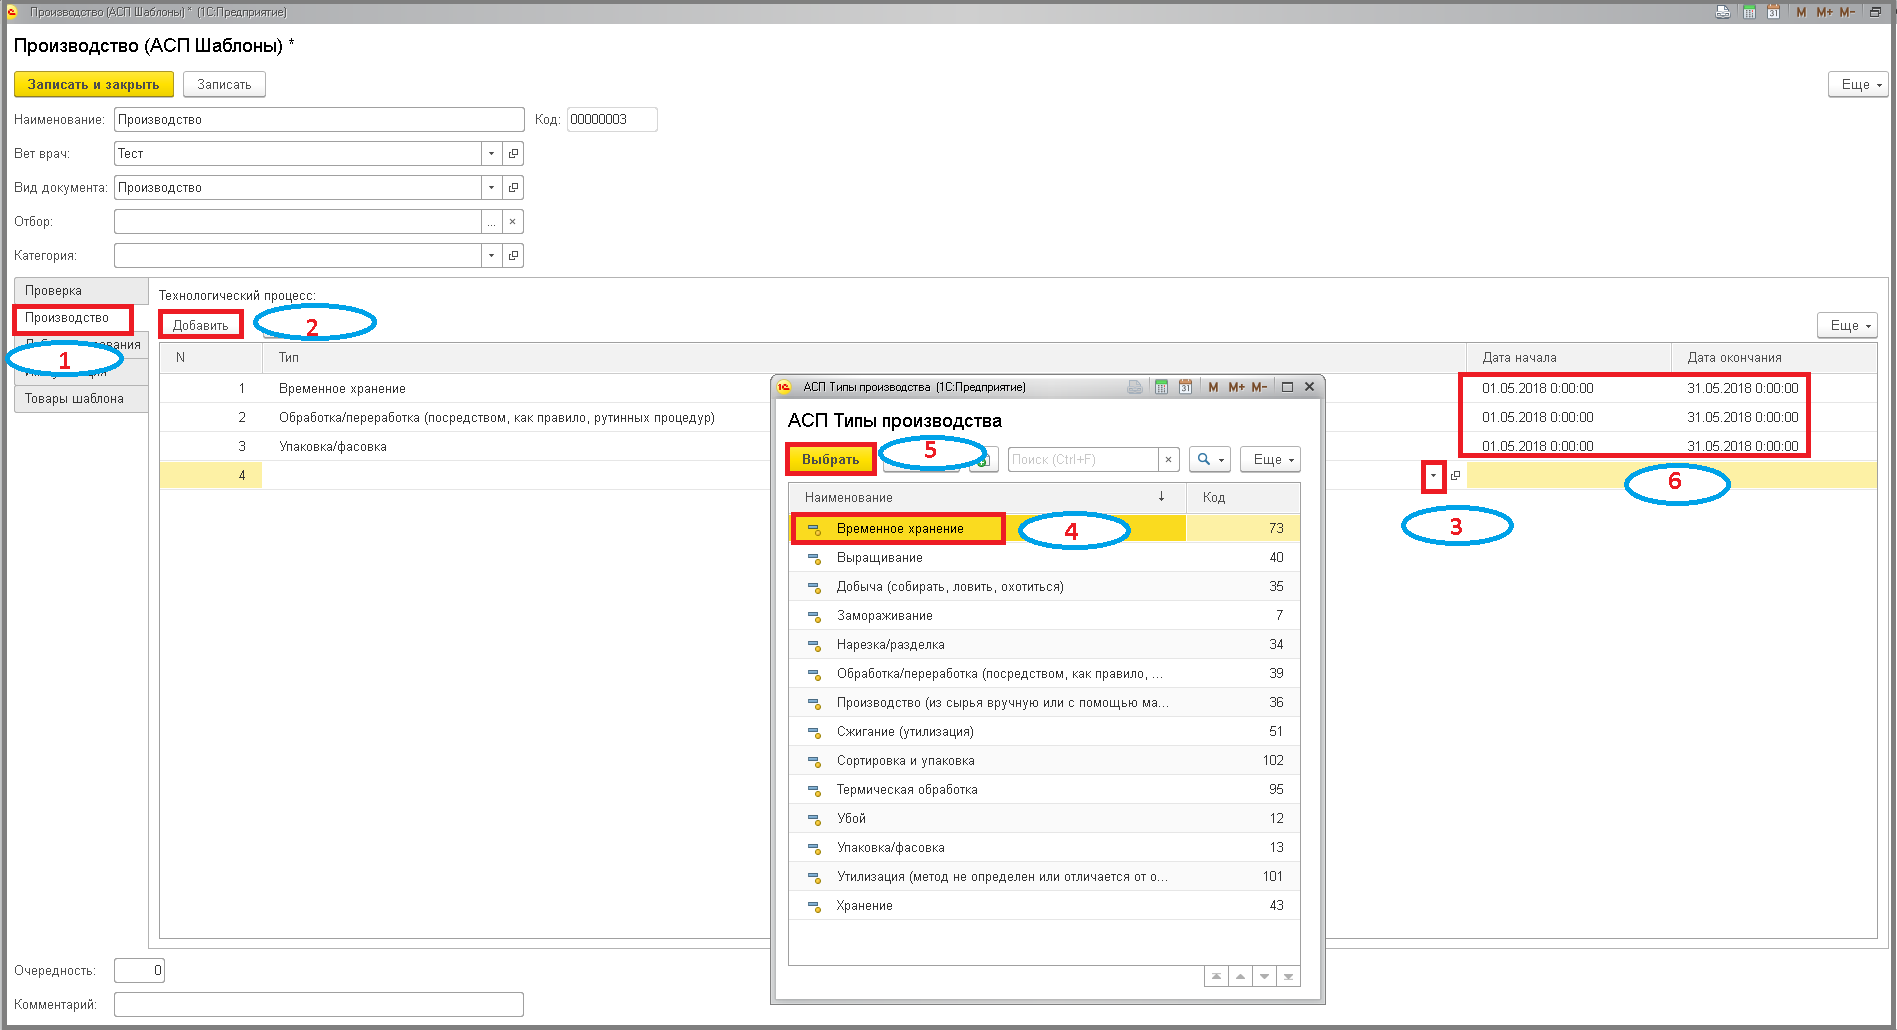Click 1C logo in main title bar
This screenshot has width=1897, height=1030.
click(12, 12)
